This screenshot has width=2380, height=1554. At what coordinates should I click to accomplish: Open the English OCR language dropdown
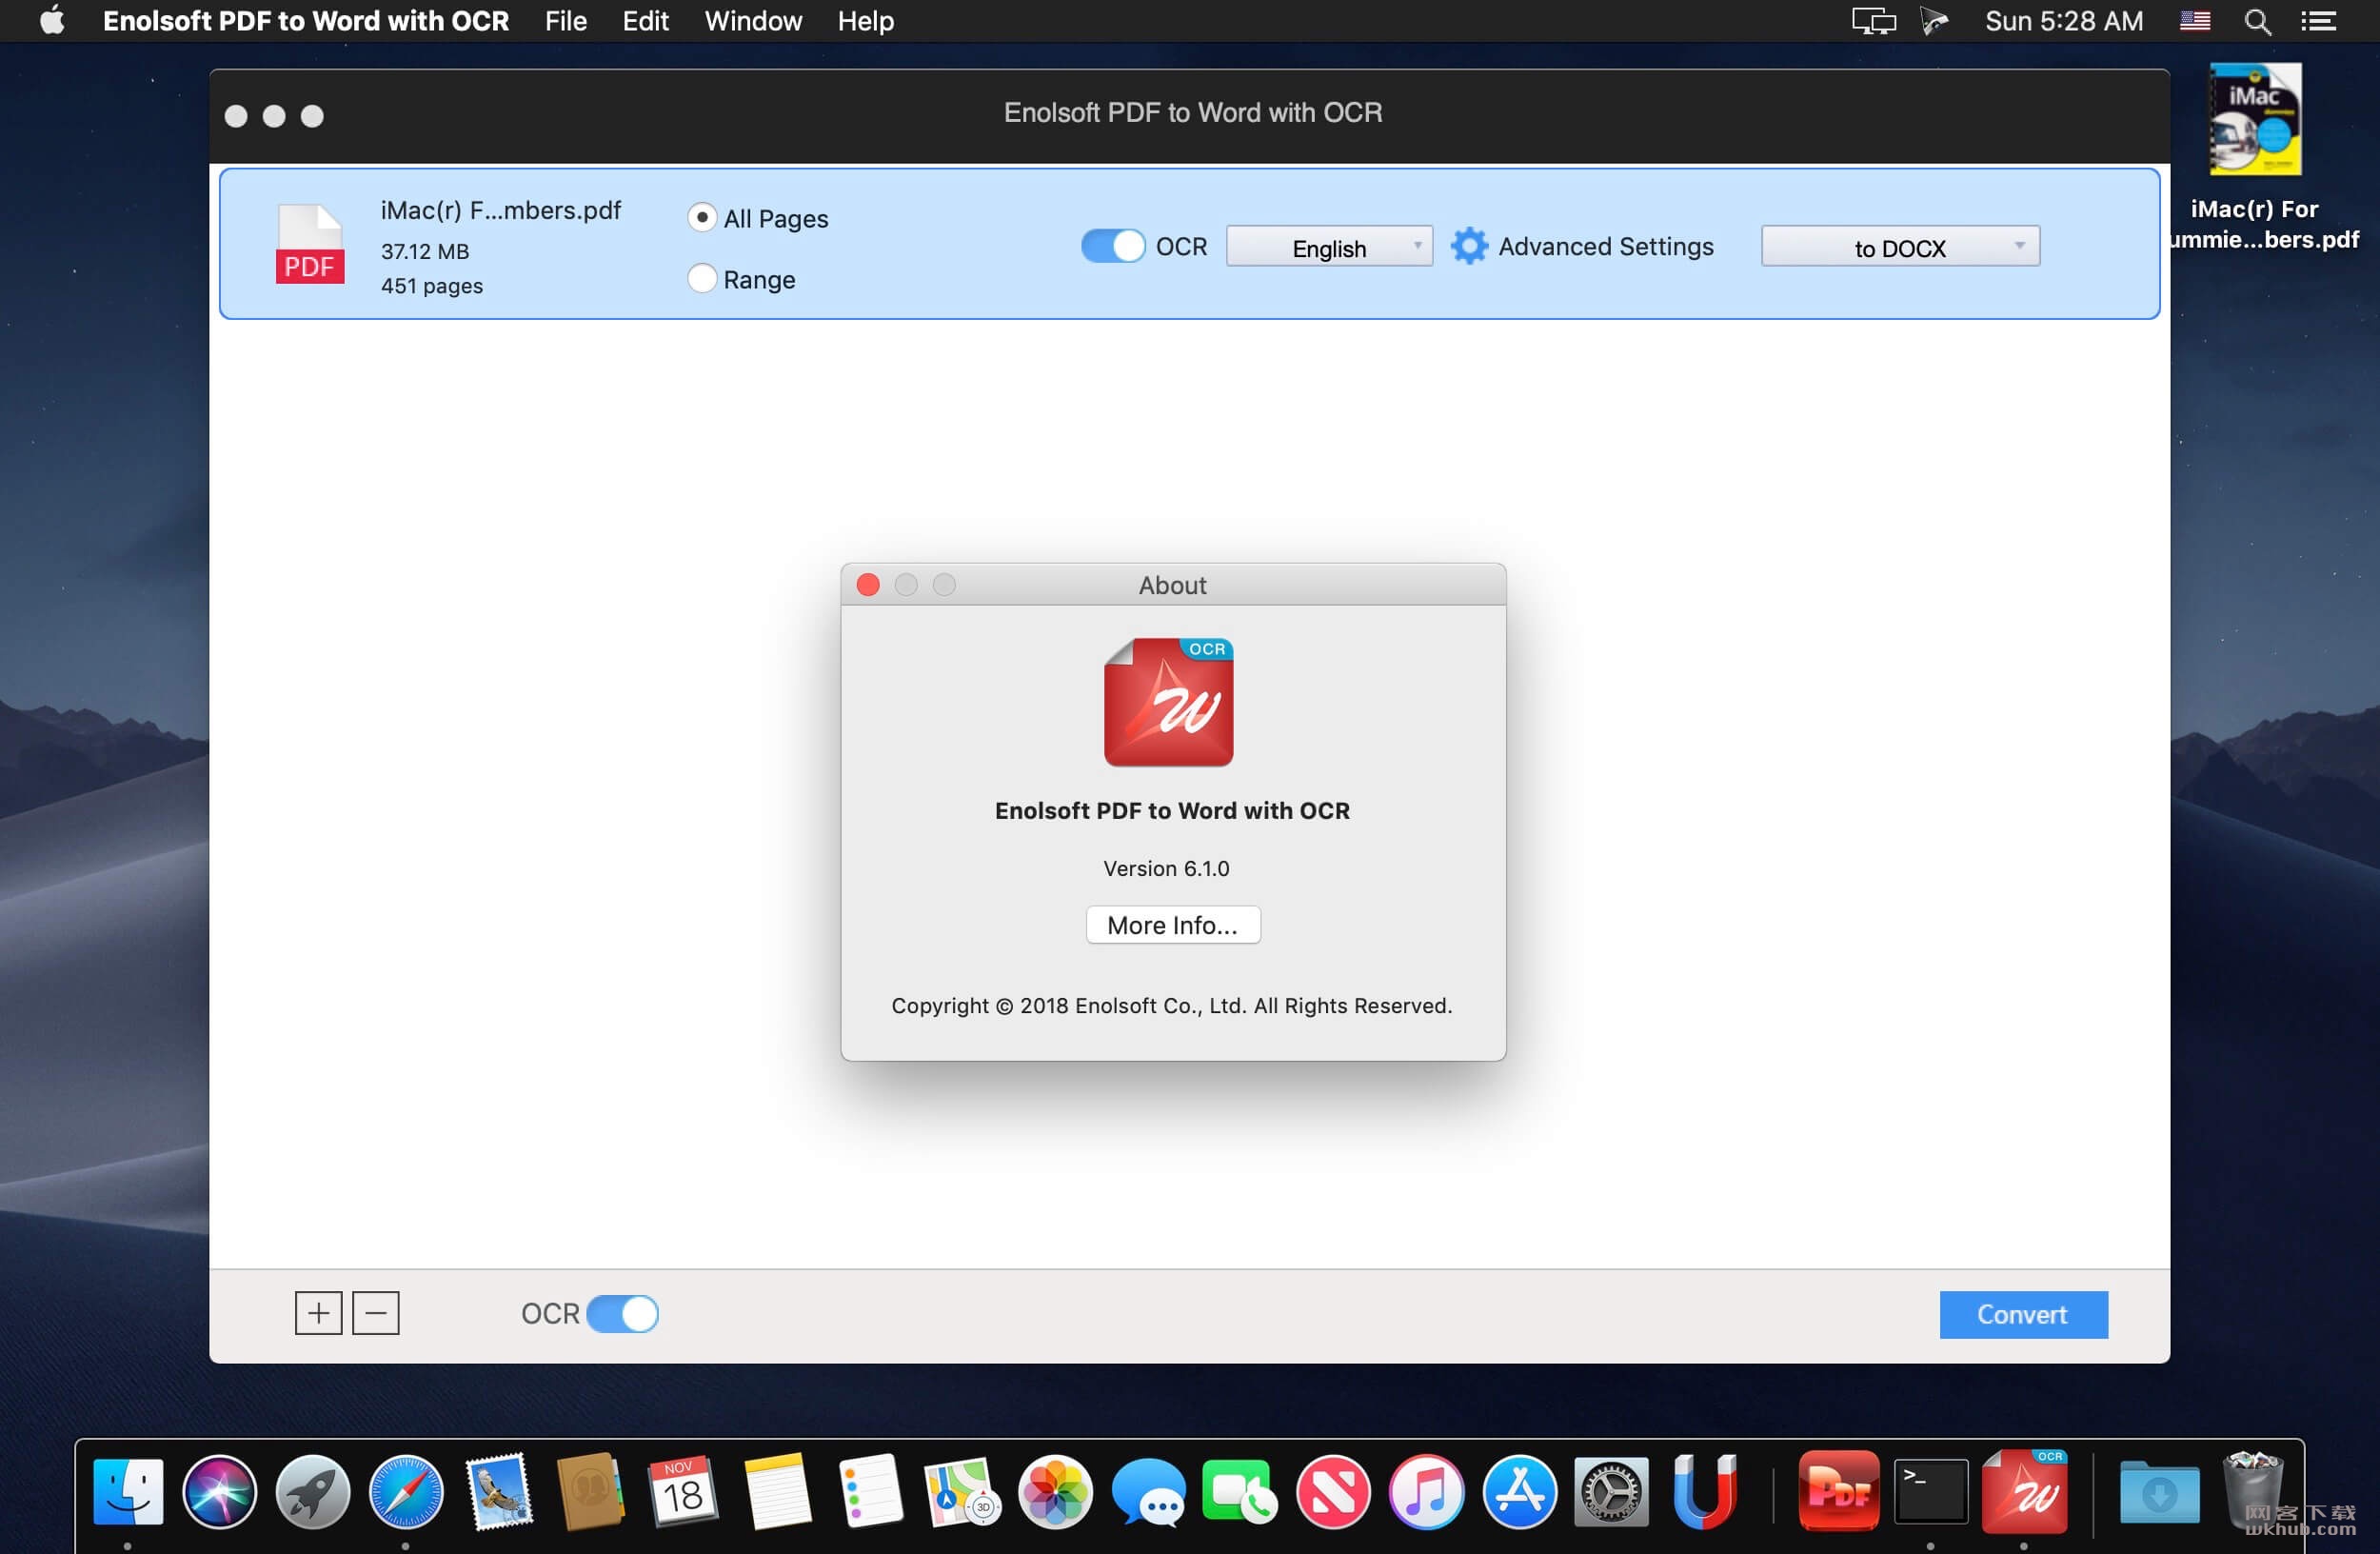coord(1329,246)
